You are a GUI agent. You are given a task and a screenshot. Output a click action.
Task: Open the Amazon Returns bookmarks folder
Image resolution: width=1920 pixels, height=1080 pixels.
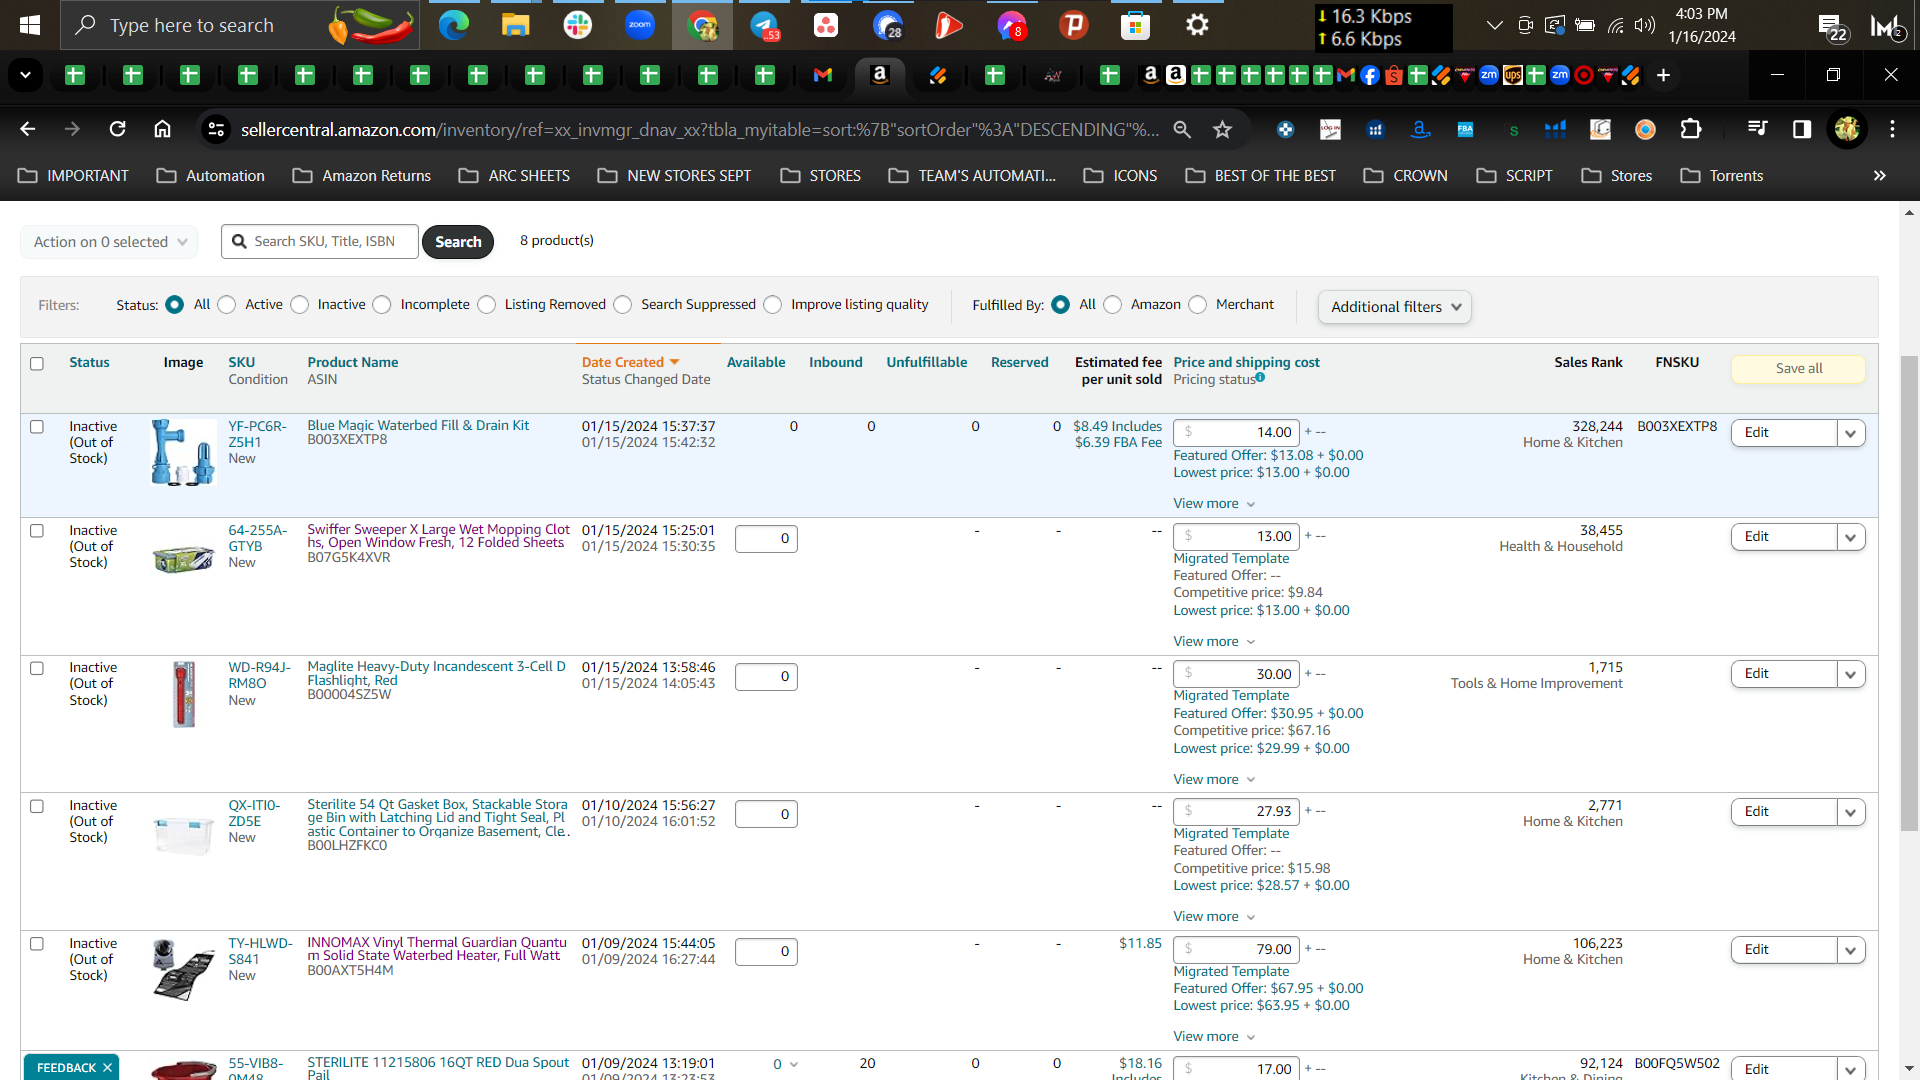[x=362, y=175]
